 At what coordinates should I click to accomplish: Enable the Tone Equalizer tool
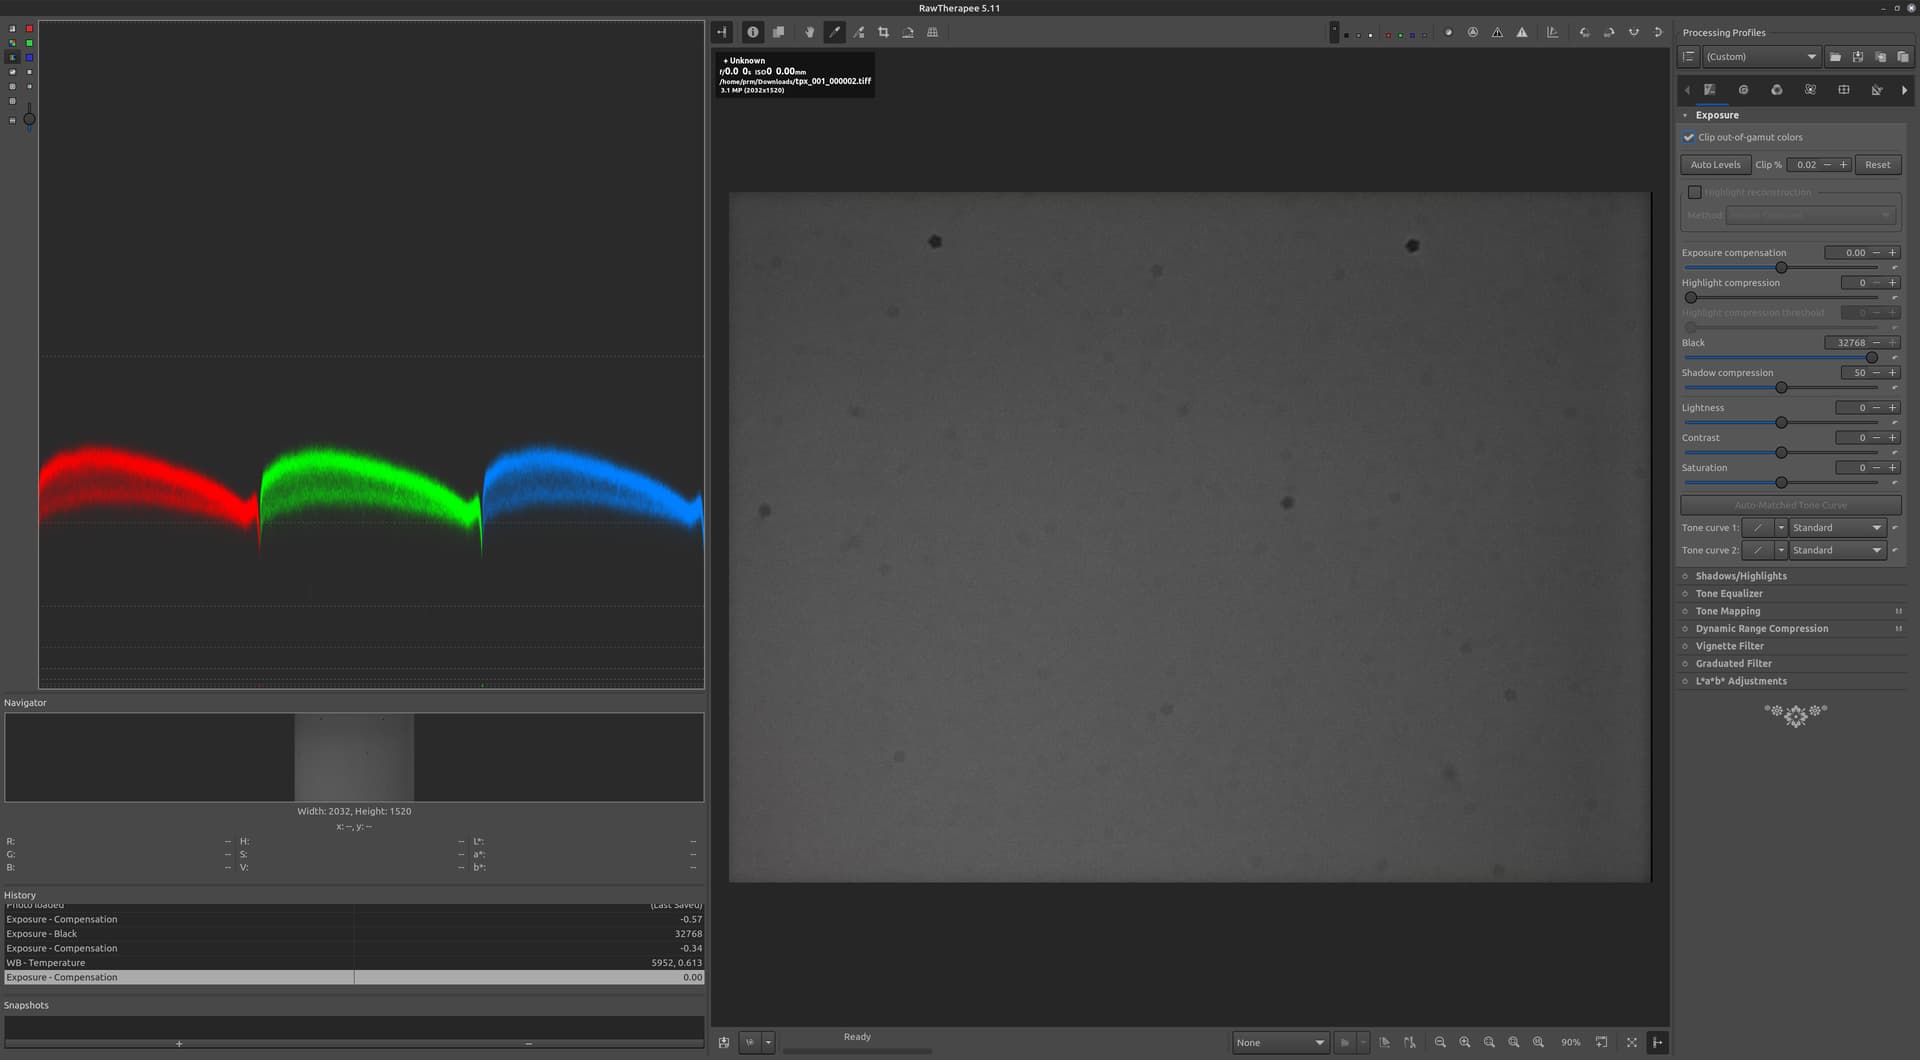(x=1685, y=594)
